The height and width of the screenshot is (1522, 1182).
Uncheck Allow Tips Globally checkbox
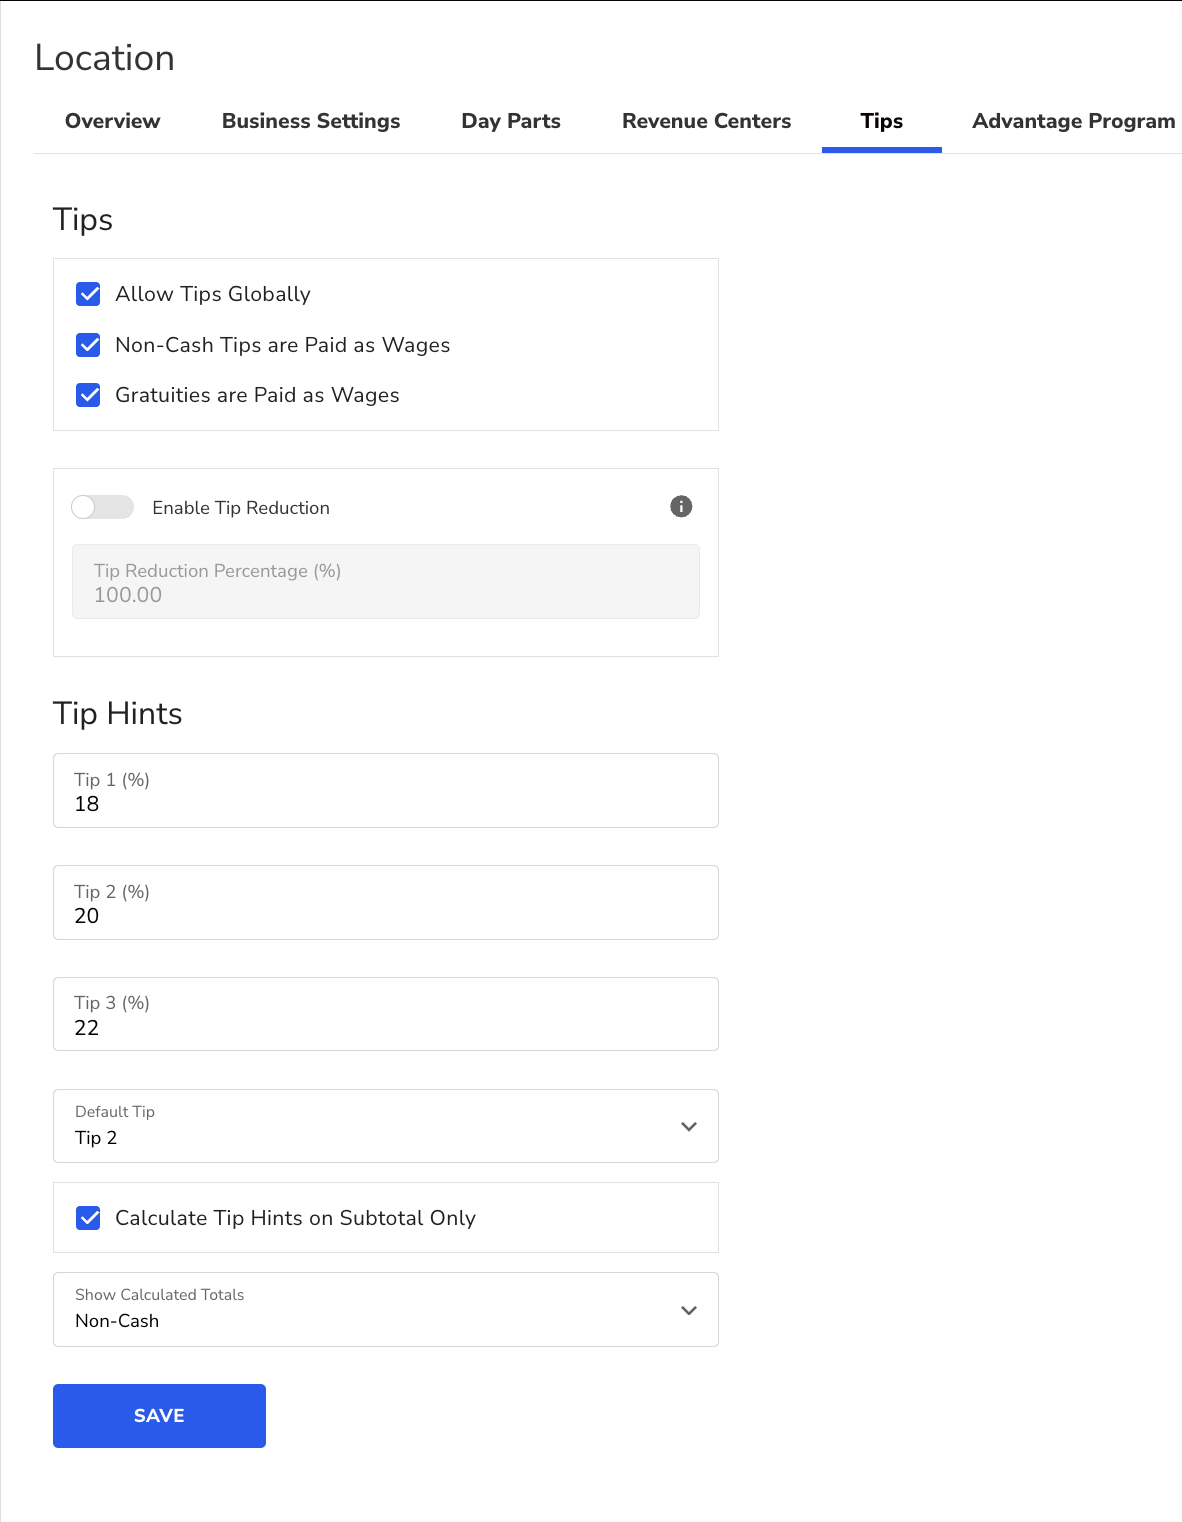[x=89, y=294]
